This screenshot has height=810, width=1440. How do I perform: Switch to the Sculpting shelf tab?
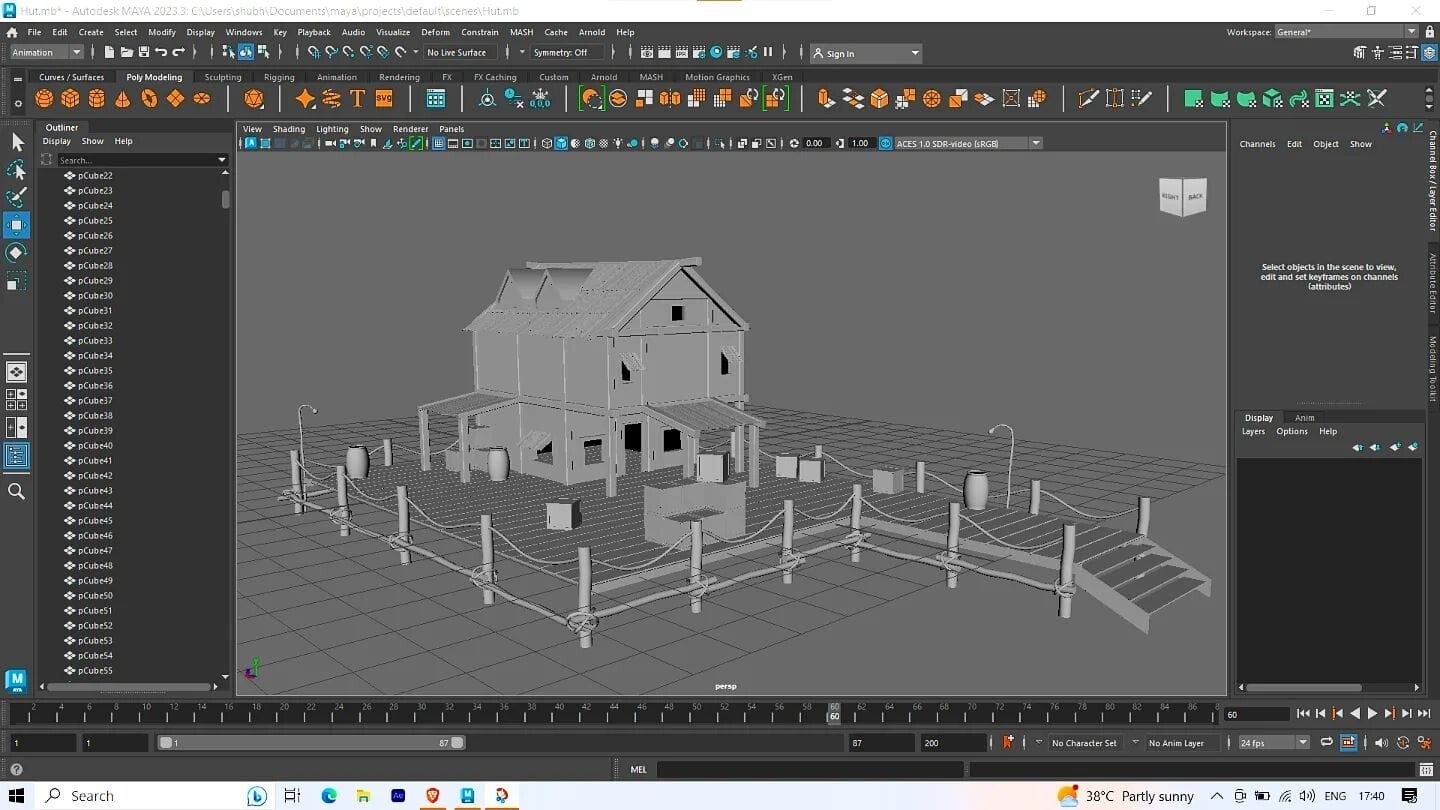coord(222,77)
